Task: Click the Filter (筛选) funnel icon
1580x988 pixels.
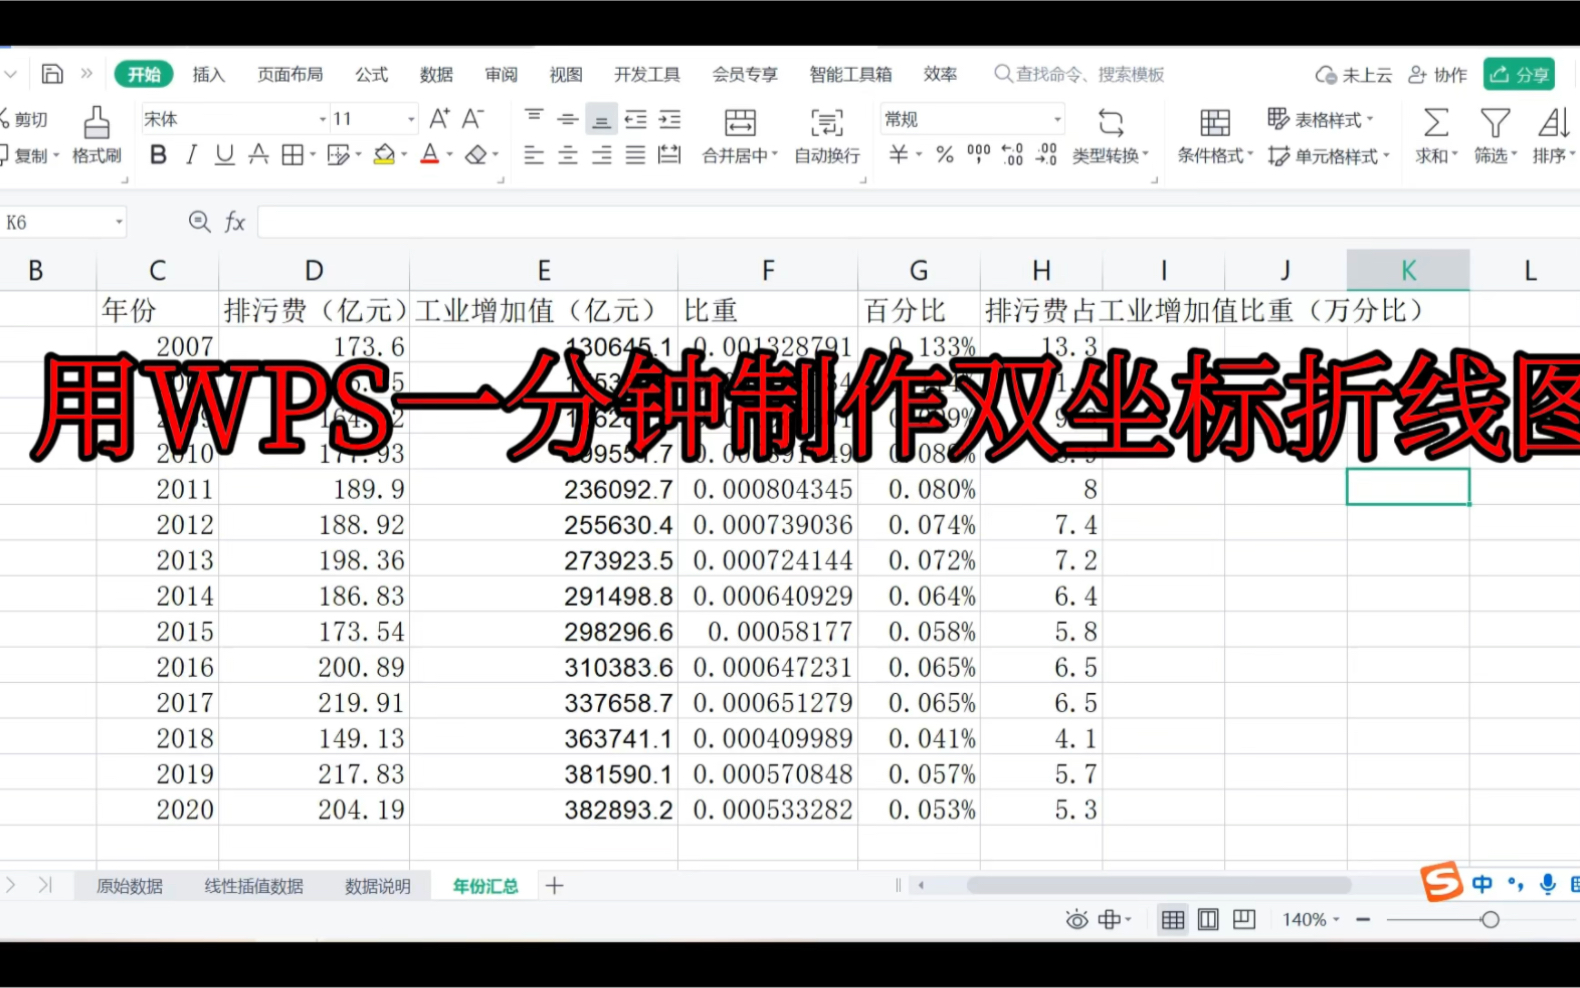Action: (1495, 123)
